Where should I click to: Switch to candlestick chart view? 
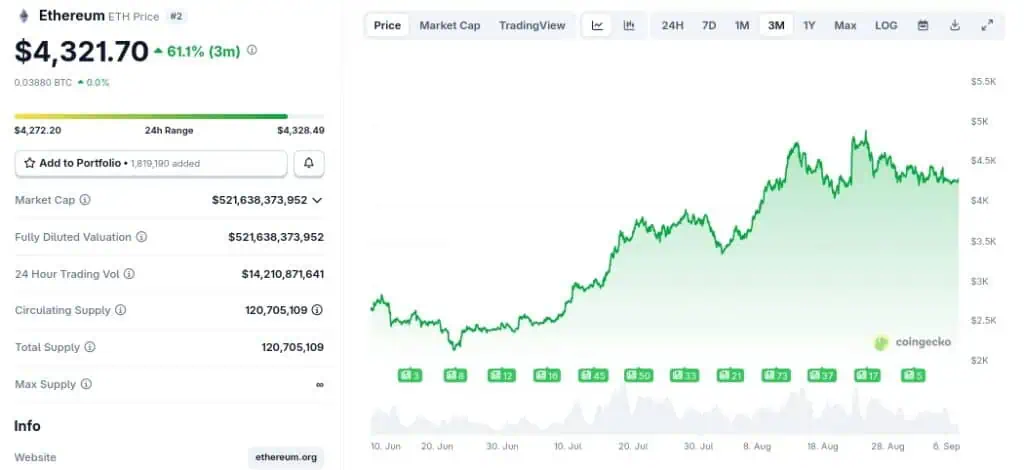coord(629,25)
